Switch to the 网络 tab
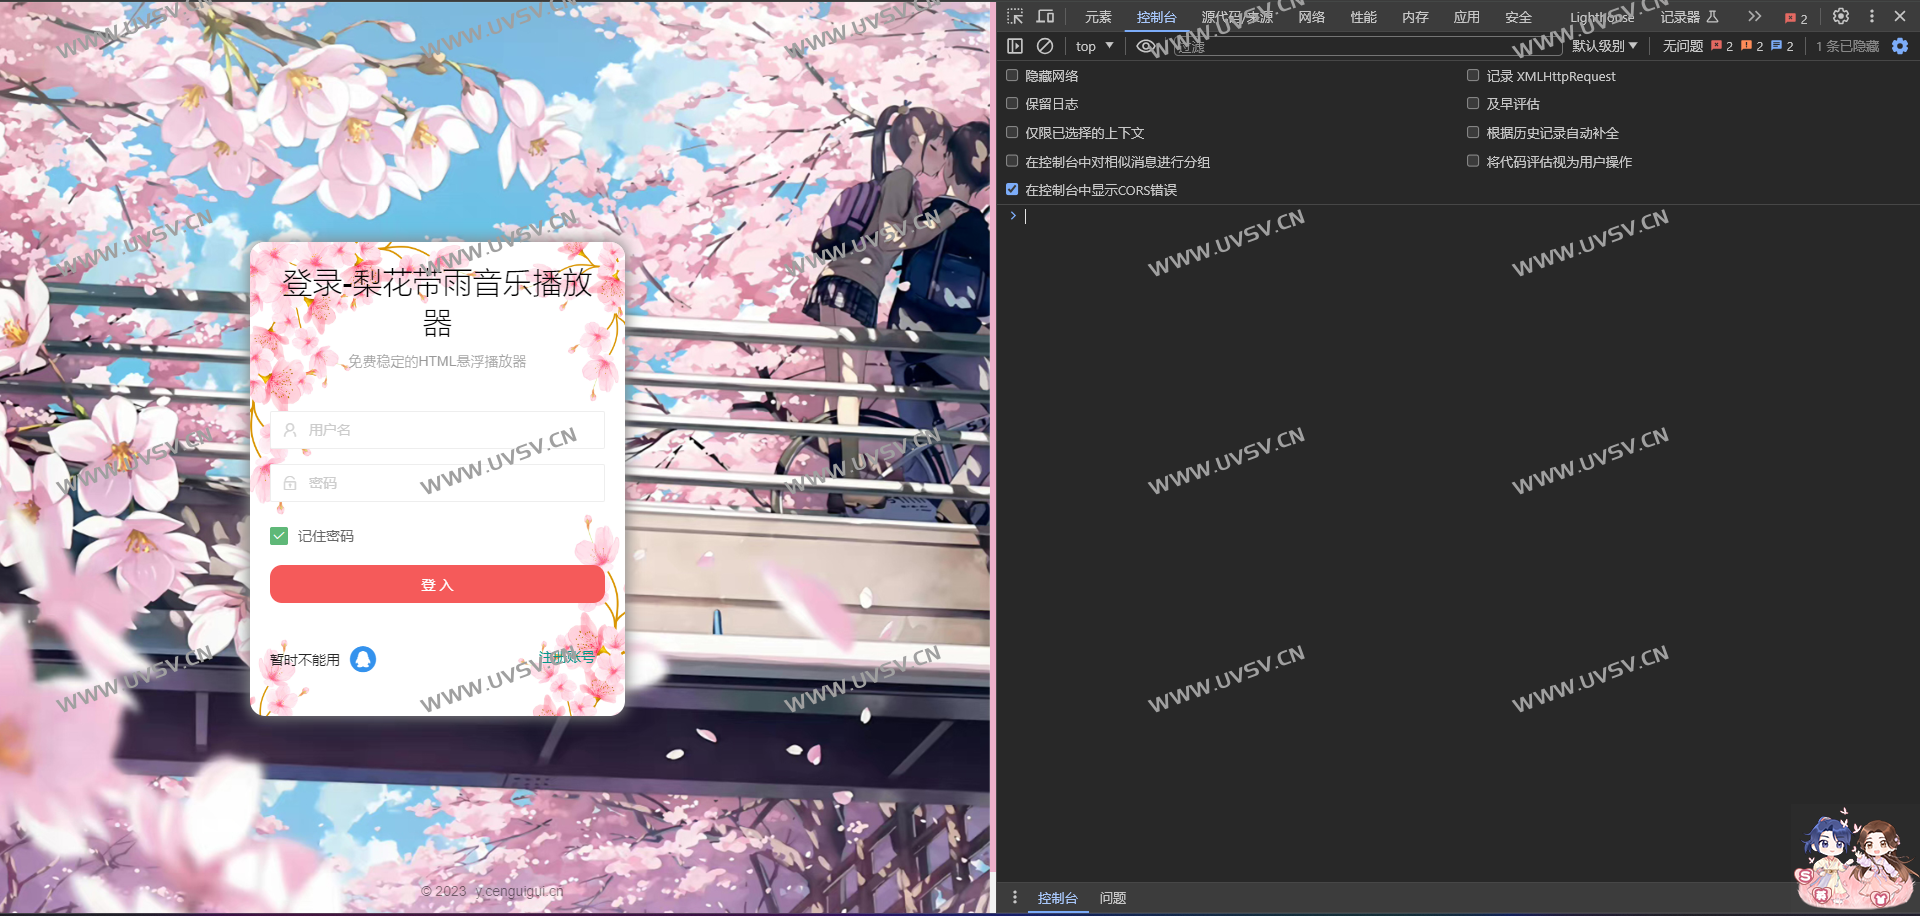 point(1311,17)
